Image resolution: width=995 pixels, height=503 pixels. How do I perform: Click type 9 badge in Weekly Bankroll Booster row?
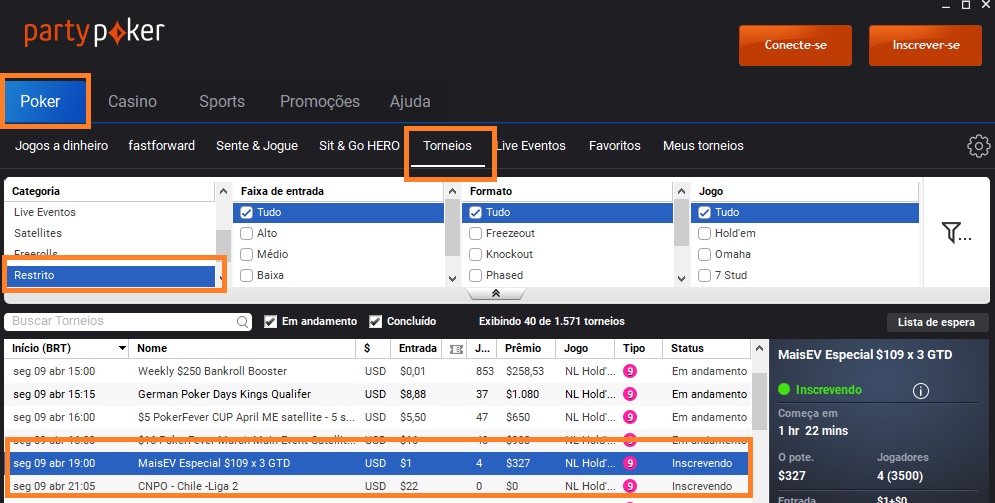tap(629, 371)
